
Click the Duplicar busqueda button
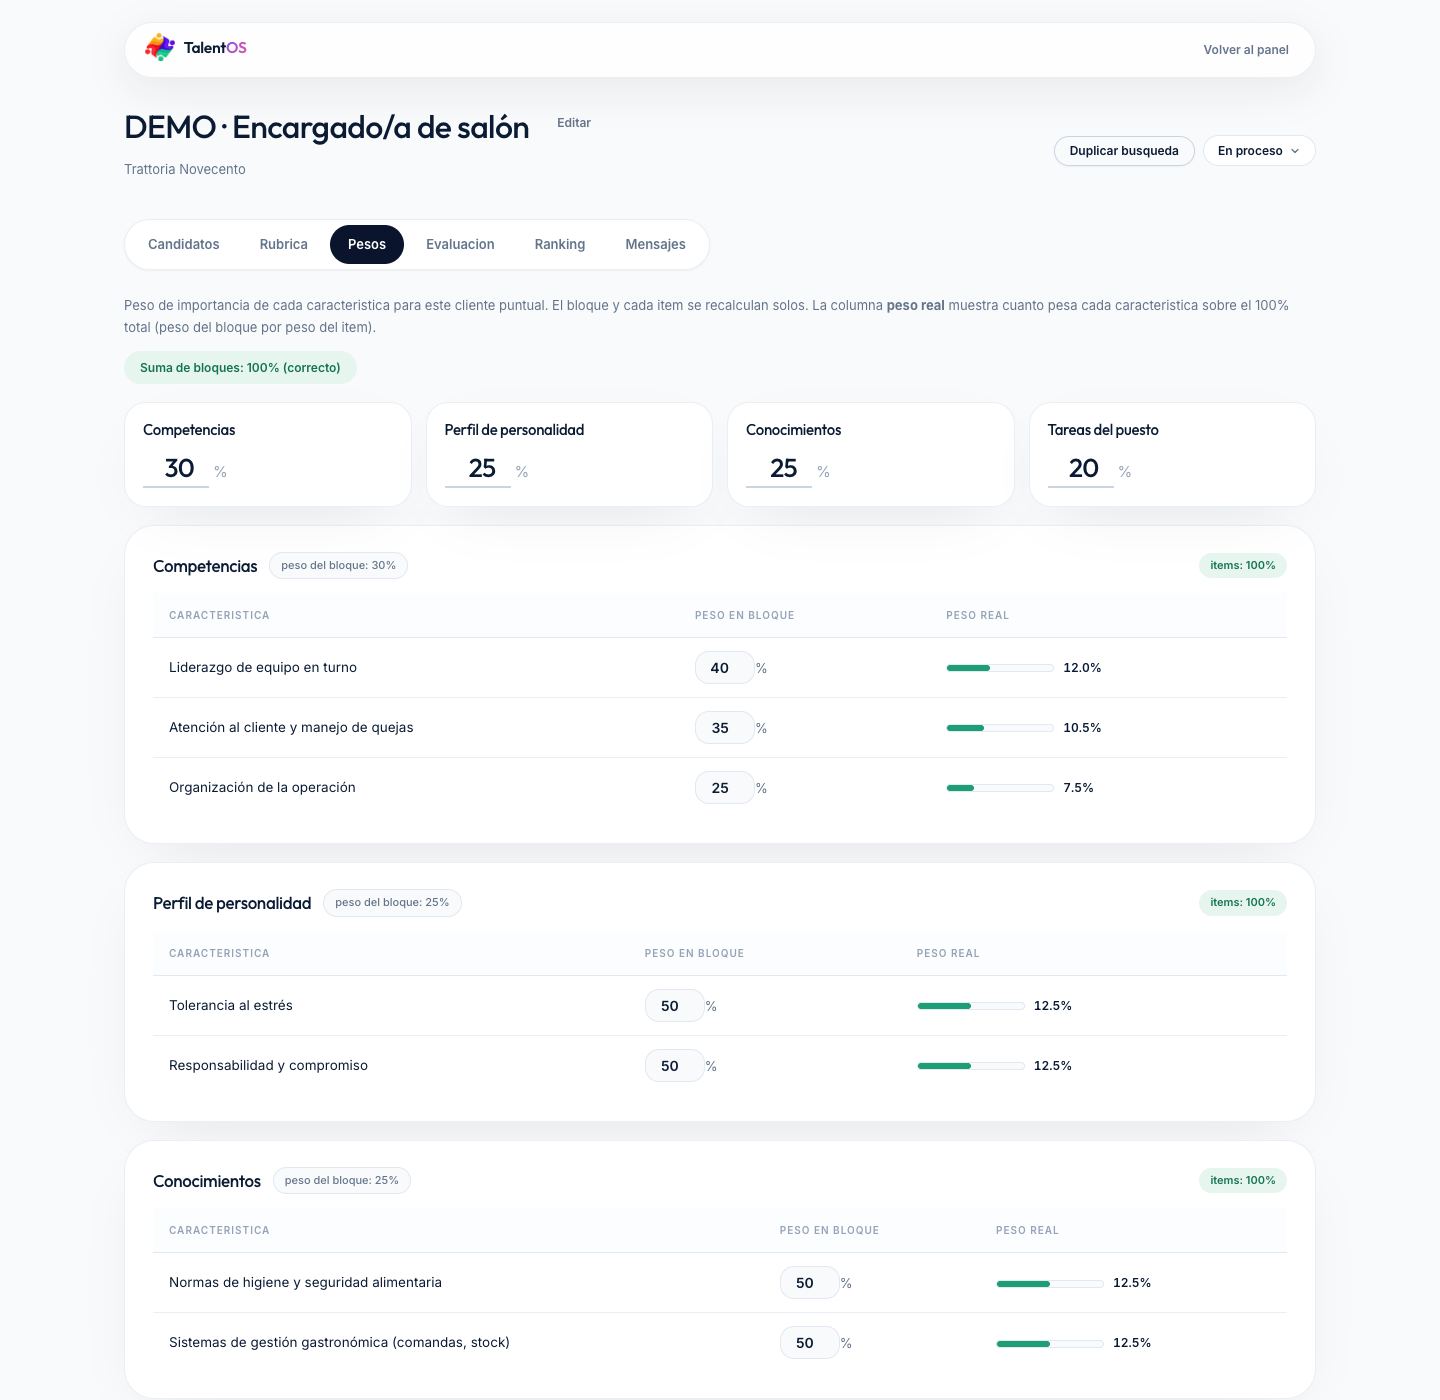pos(1124,151)
